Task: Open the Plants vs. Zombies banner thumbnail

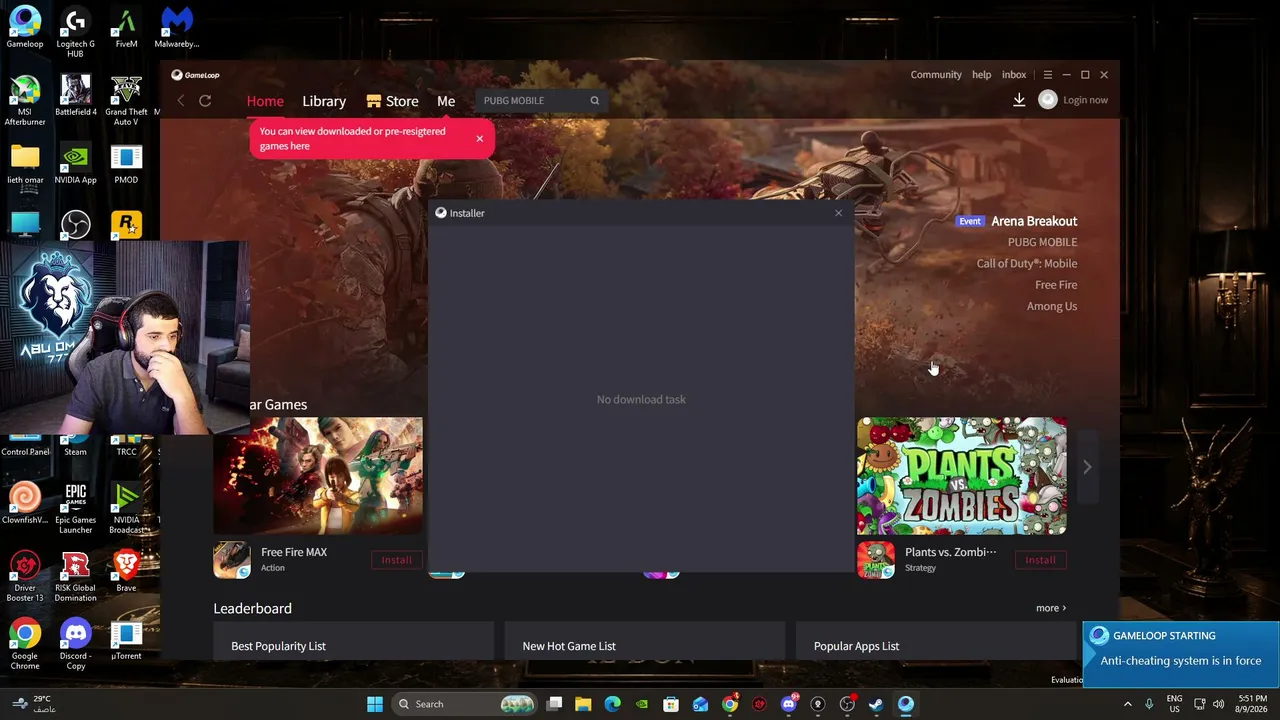Action: click(x=962, y=476)
